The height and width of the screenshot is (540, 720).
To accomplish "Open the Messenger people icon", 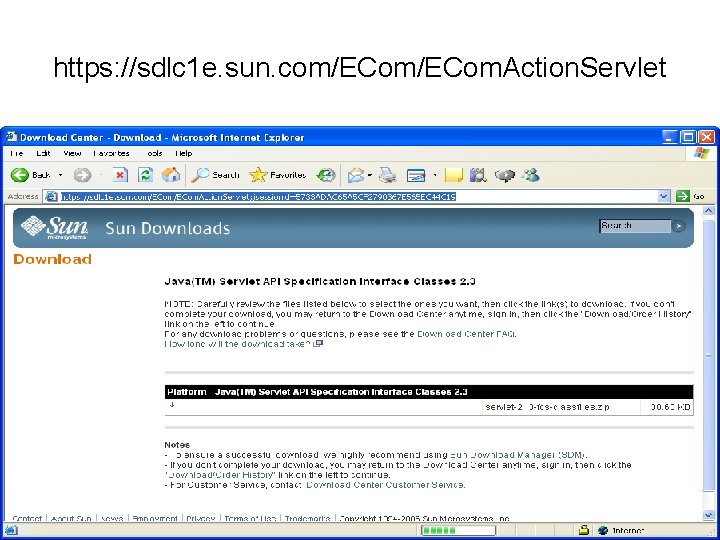I will (x=531, y=175).
